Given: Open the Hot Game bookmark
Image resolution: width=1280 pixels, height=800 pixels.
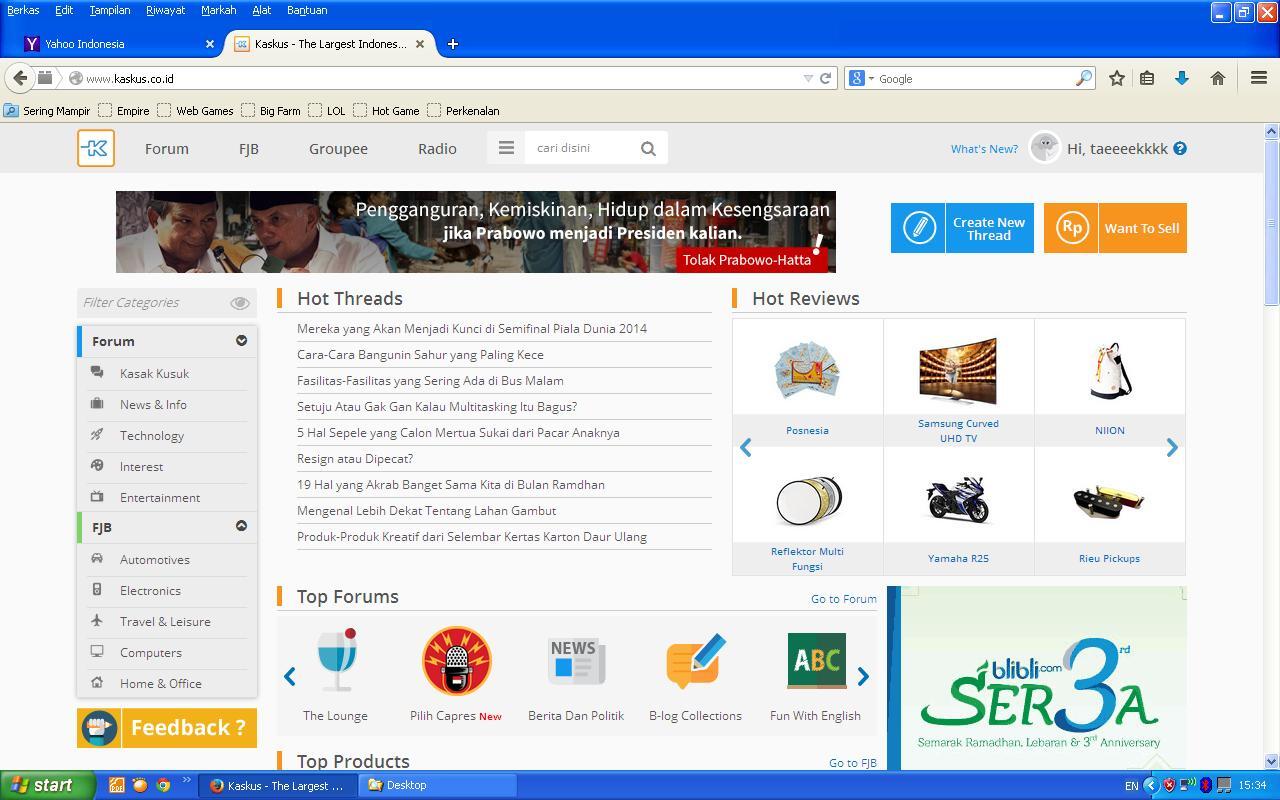Looking at the screenshot, I should 387,111.
